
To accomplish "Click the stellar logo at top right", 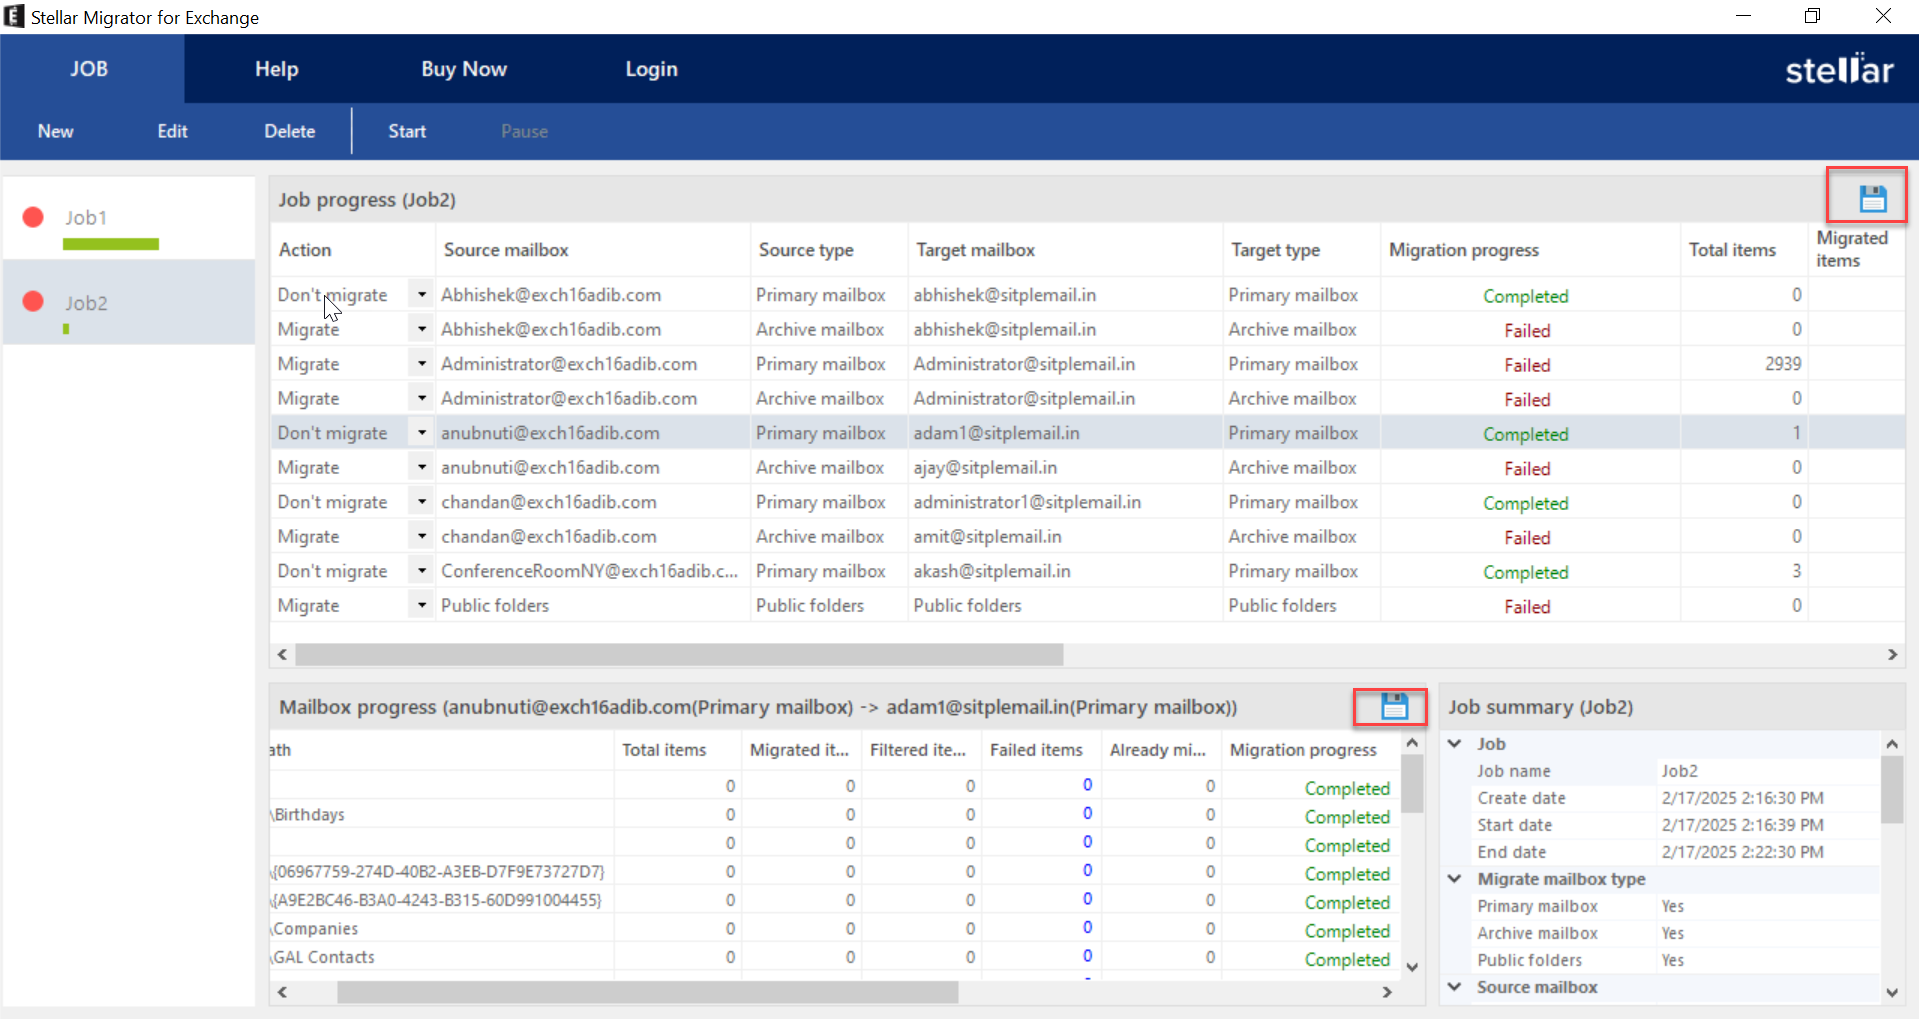I will pos(1839,69).
